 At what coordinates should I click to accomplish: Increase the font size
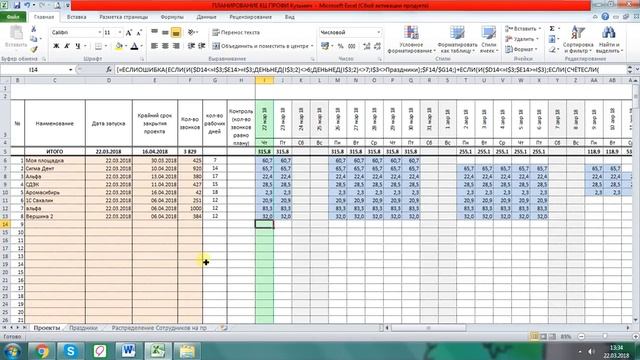pos(129,33)
